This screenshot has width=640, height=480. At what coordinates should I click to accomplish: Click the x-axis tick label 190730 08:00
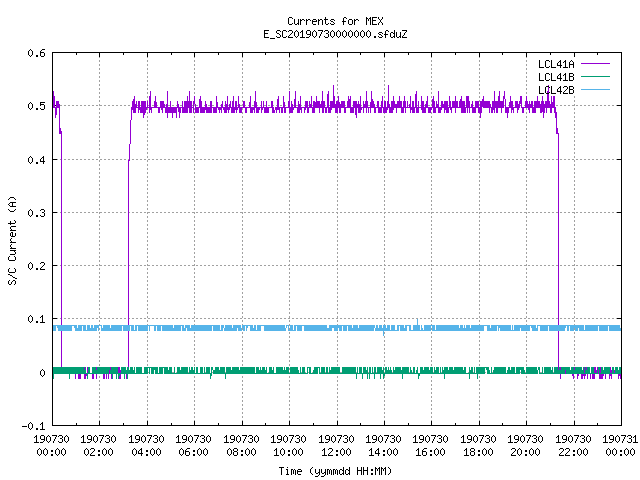pyautogui.click(x=241, y=445)
